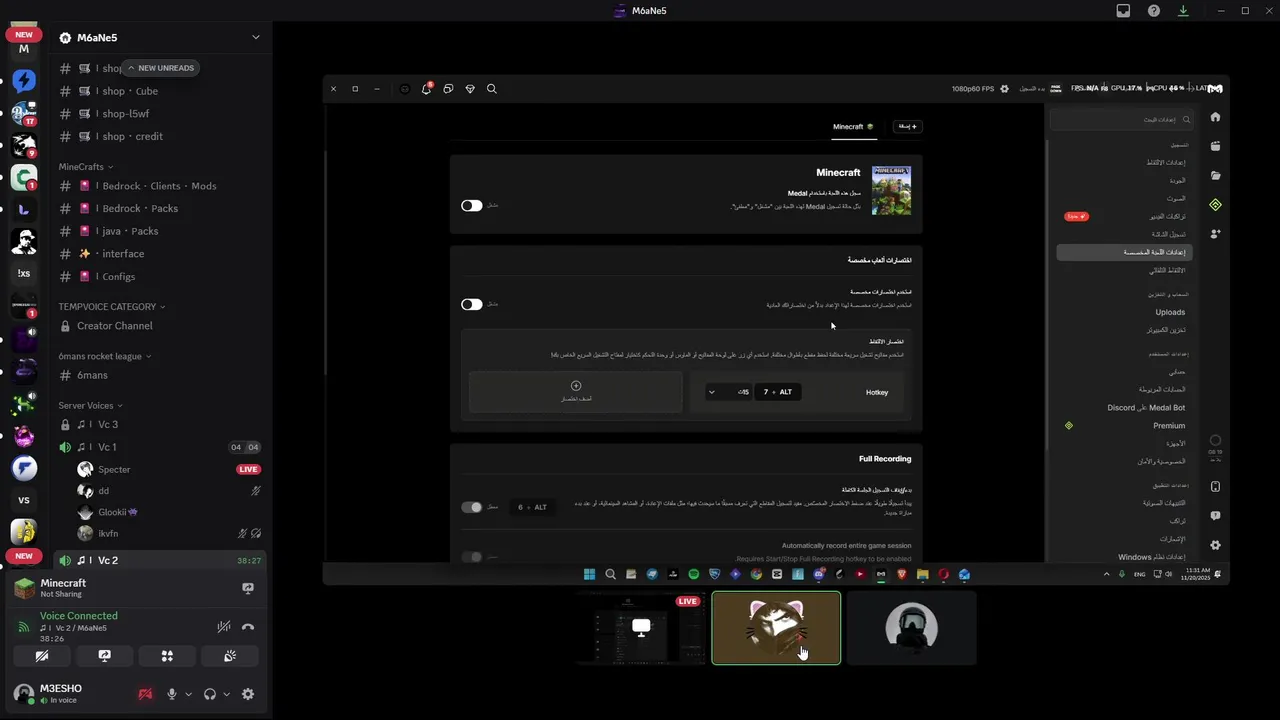Open the Medal clips icon in right rail
This screenshot has width=1280, height=720.
tap(1215, 146)
